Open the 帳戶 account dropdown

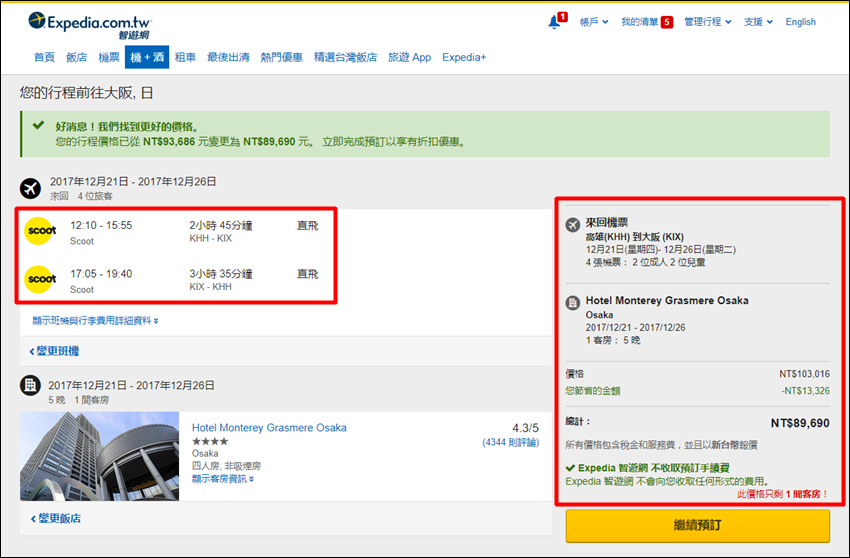pos(594,22)
